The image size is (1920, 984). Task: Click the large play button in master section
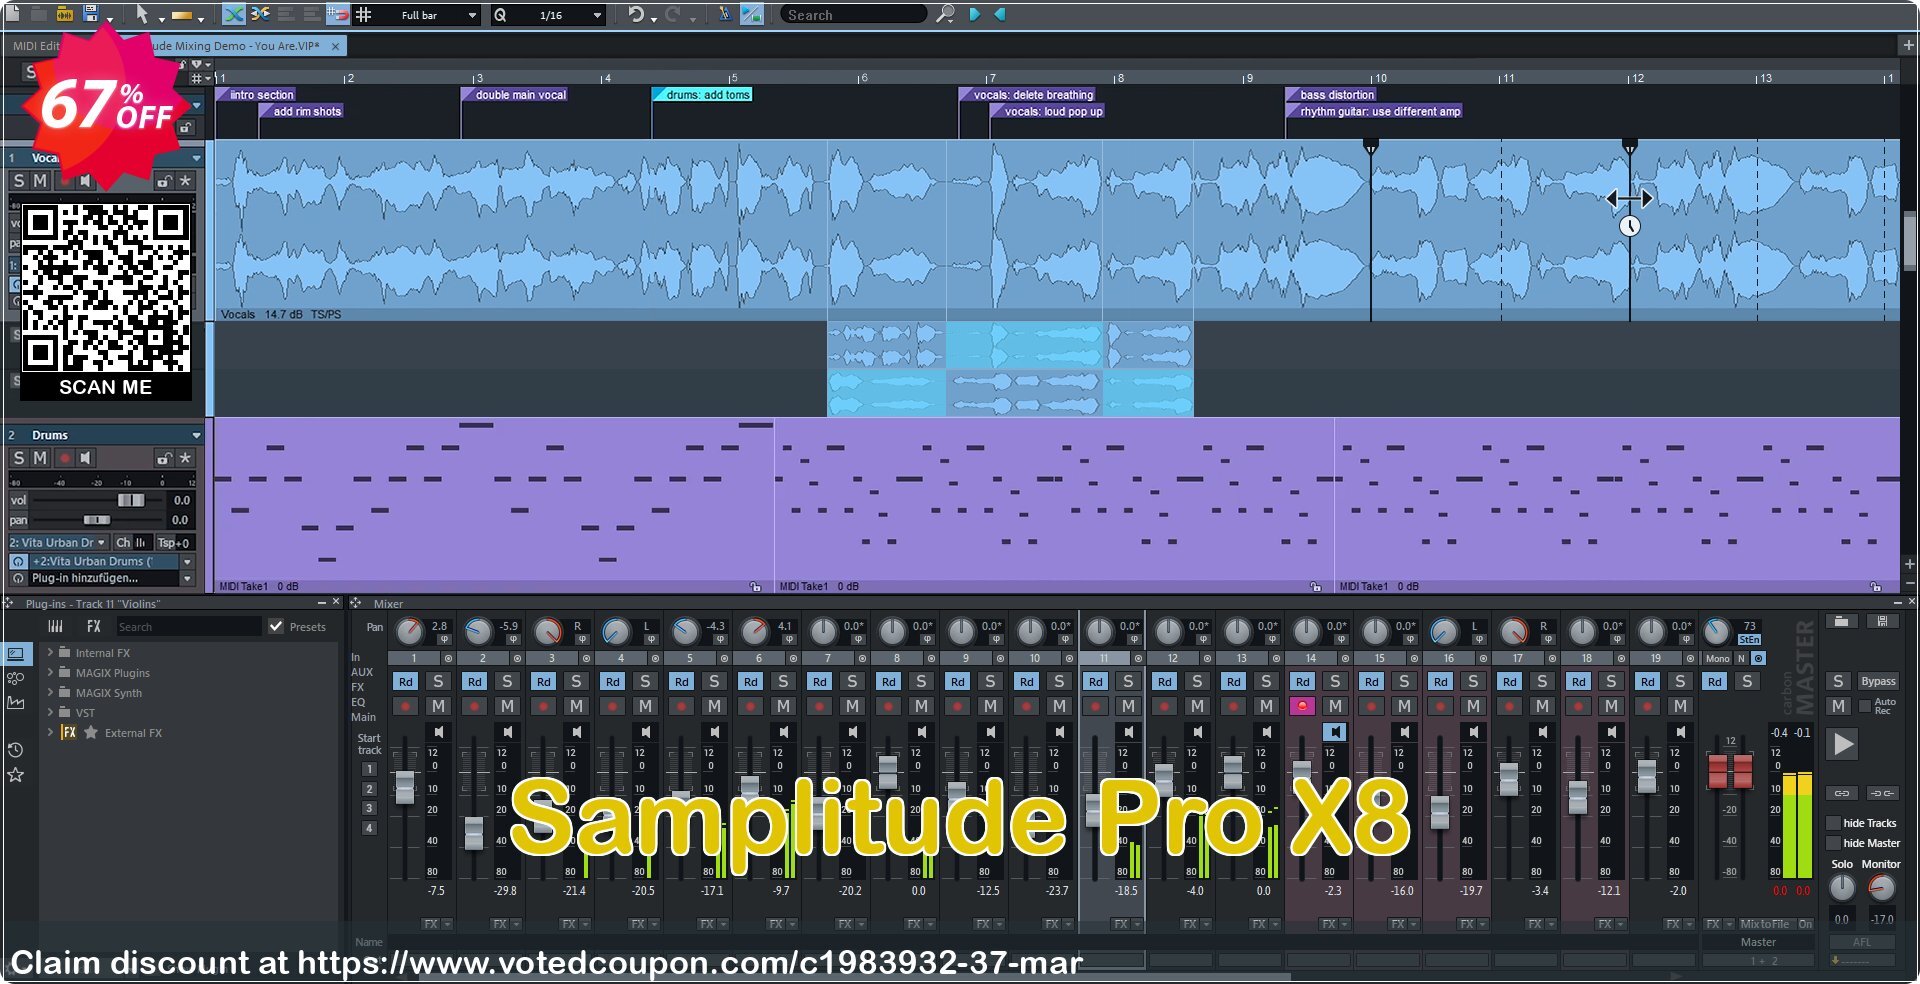[1842, 744]
